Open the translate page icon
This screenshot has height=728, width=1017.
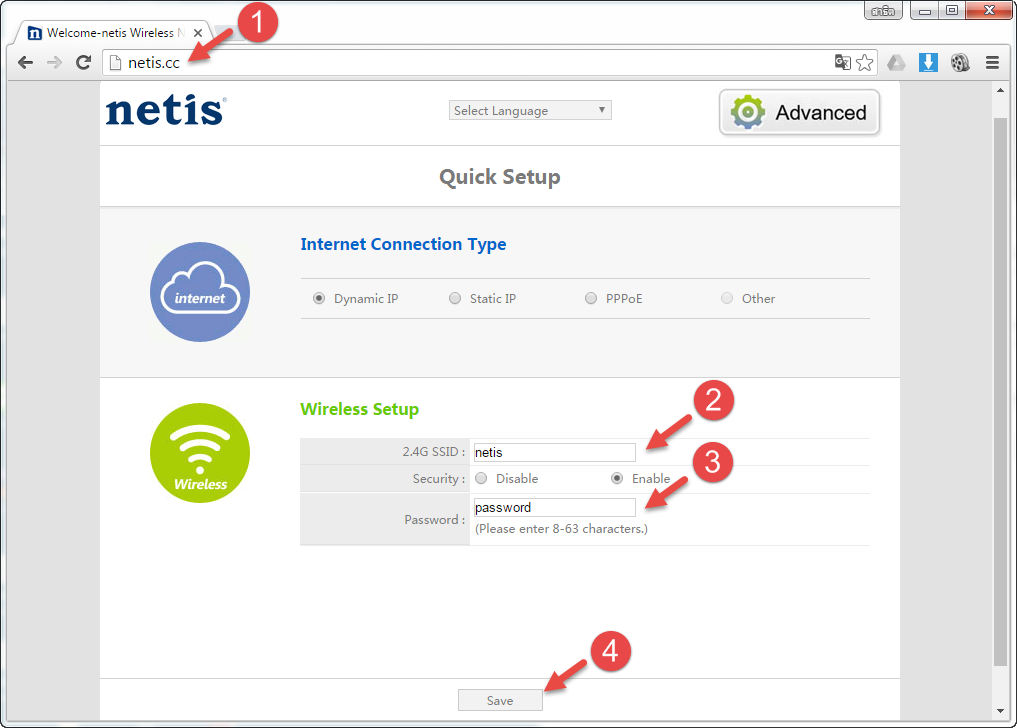tap(843, 62)
